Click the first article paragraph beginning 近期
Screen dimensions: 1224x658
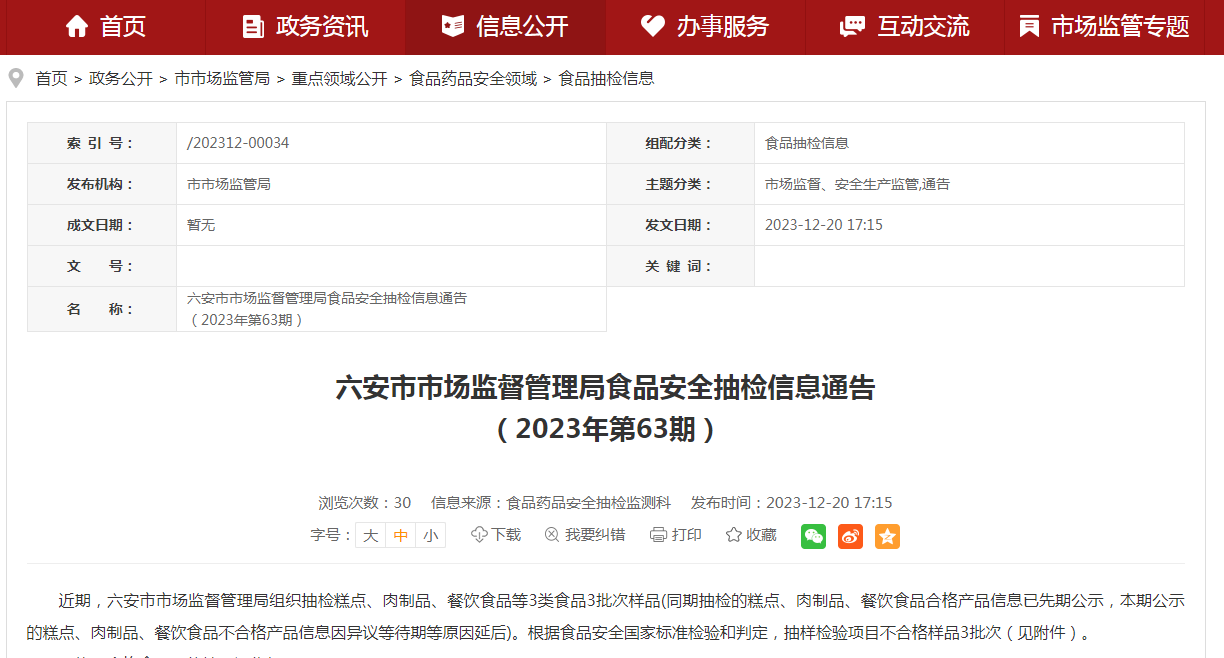coord(606,617)
